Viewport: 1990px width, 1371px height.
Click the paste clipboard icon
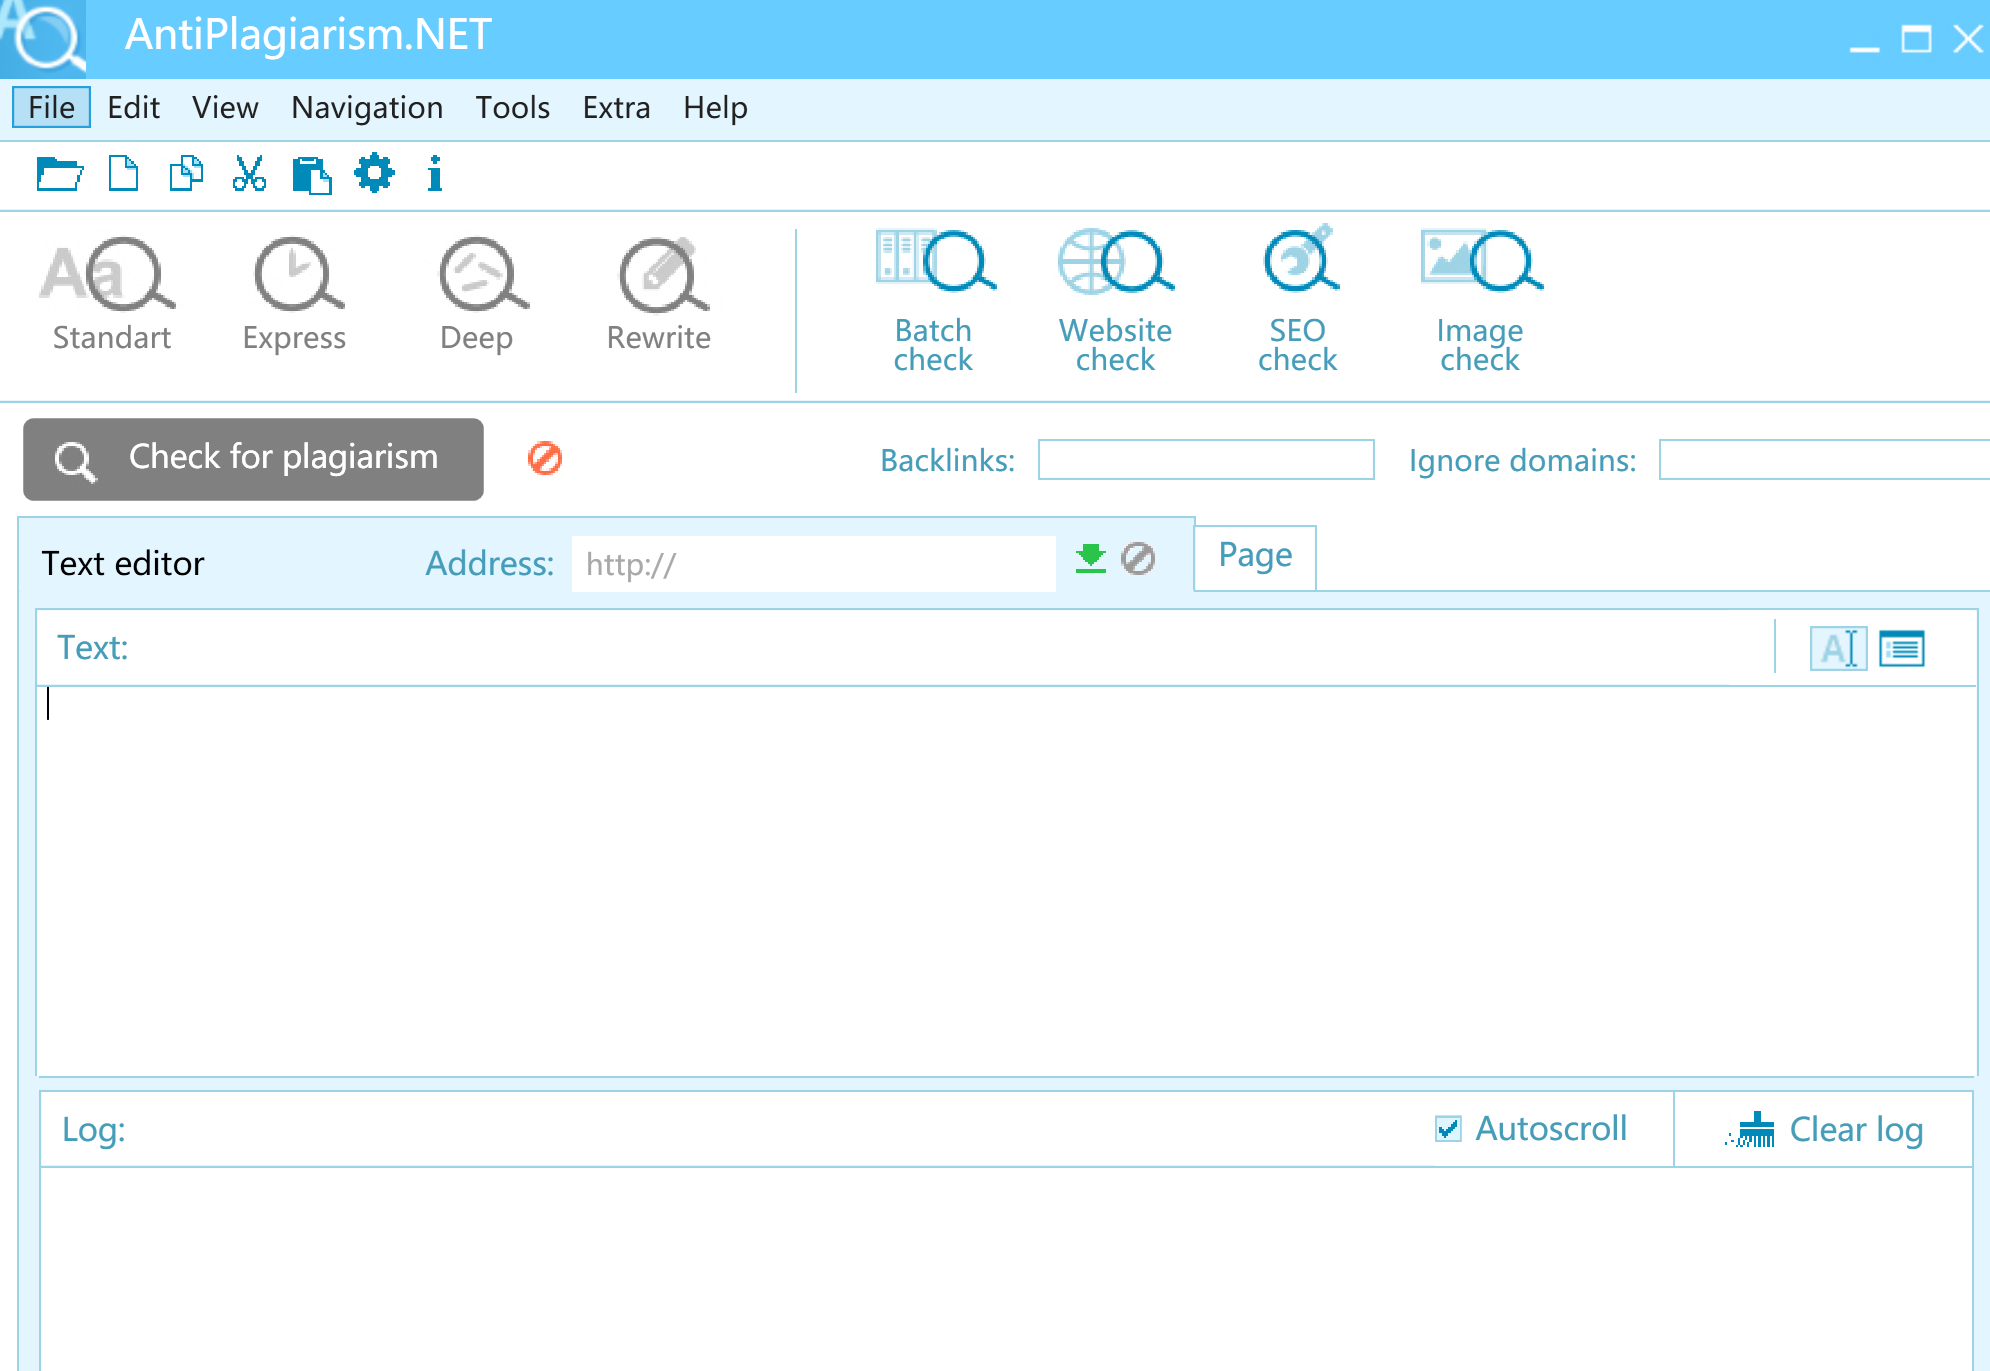tap(311, 175)
